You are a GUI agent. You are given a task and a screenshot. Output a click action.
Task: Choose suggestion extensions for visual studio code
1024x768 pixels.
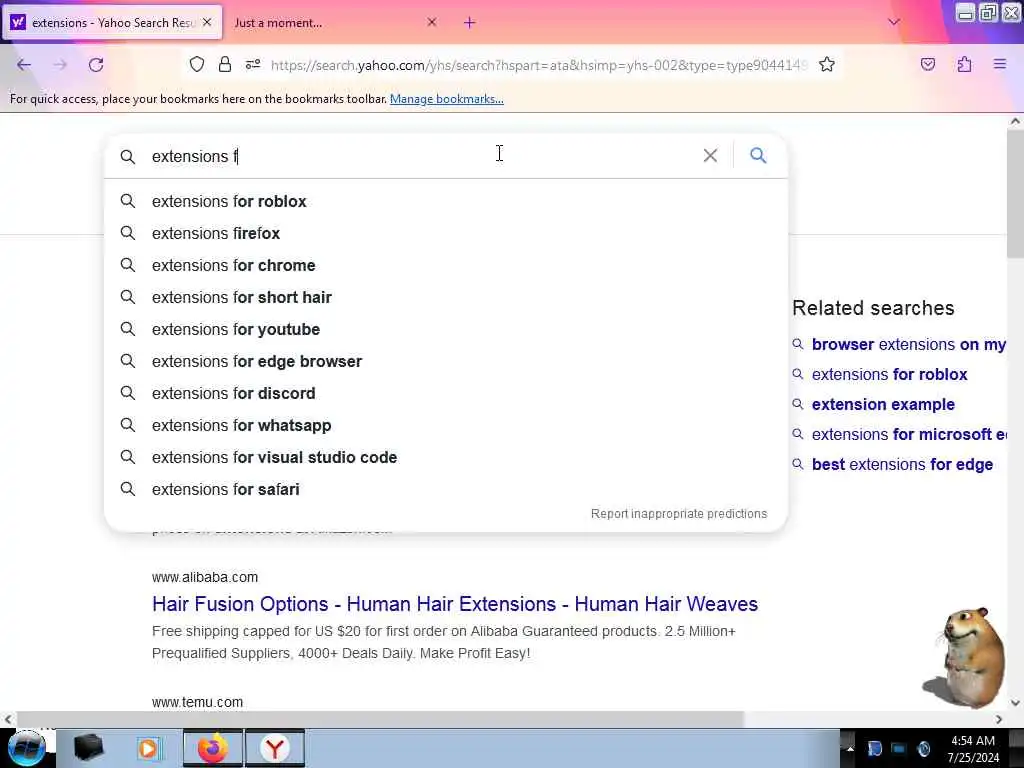[x=446, y=457]
